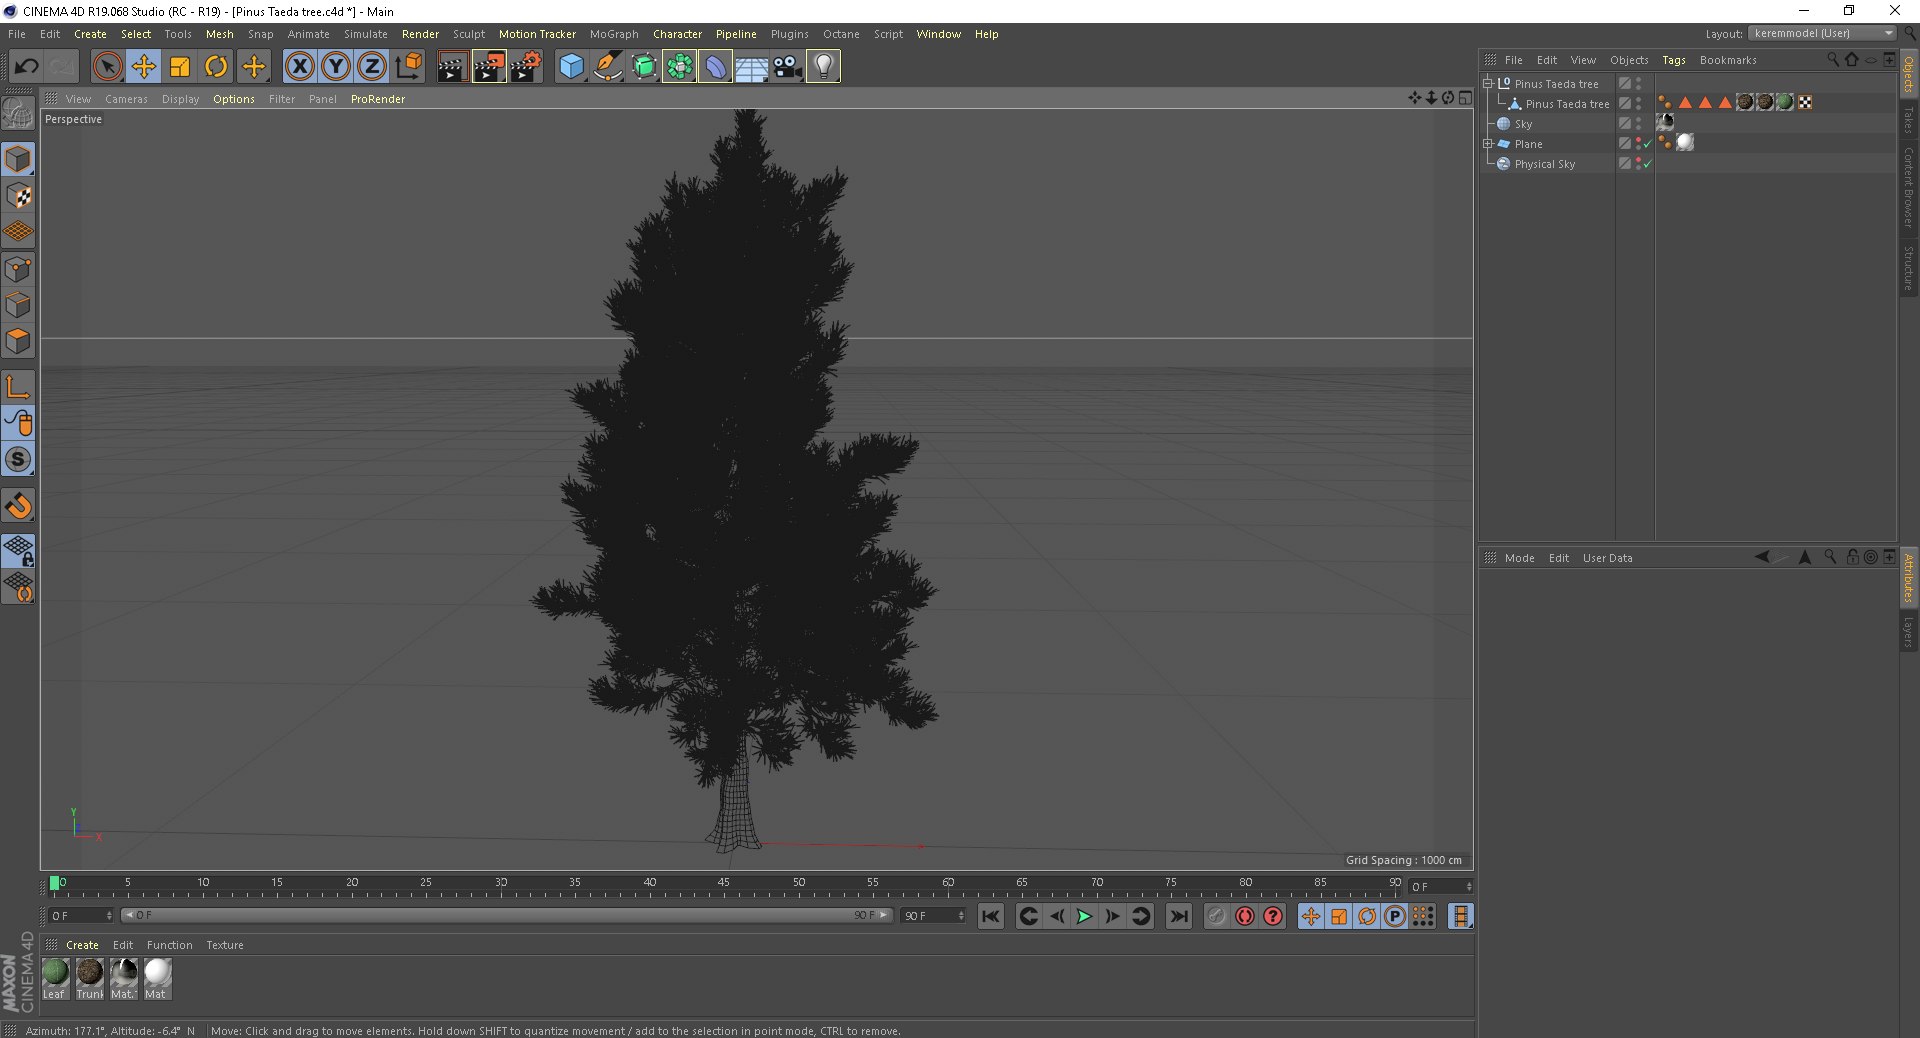Image resolution: width=1920 pixels, height=1038 pixels.
Task: Switch to Texture mode in left palette
Action: point(18,196)
